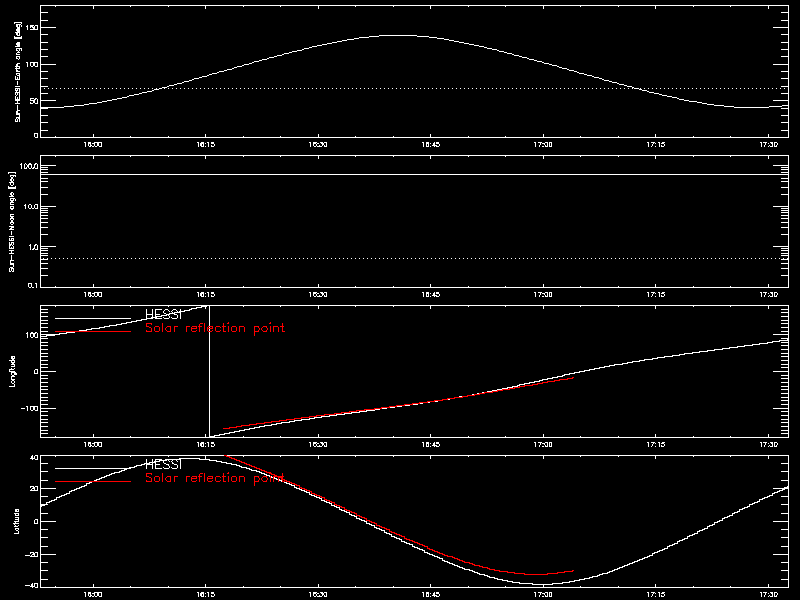Click the white HESSI legend line in Longitude plot
The image size is (800, 600).
[x=93, y=319]
